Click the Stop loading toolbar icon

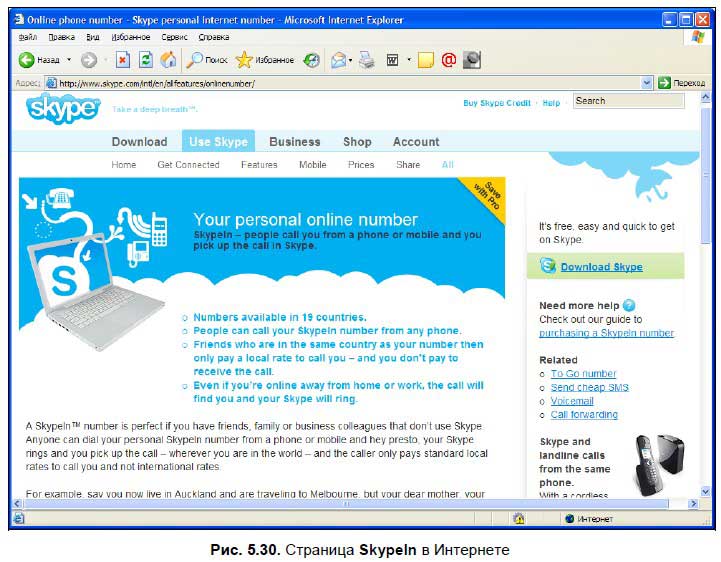pos(122,60)
